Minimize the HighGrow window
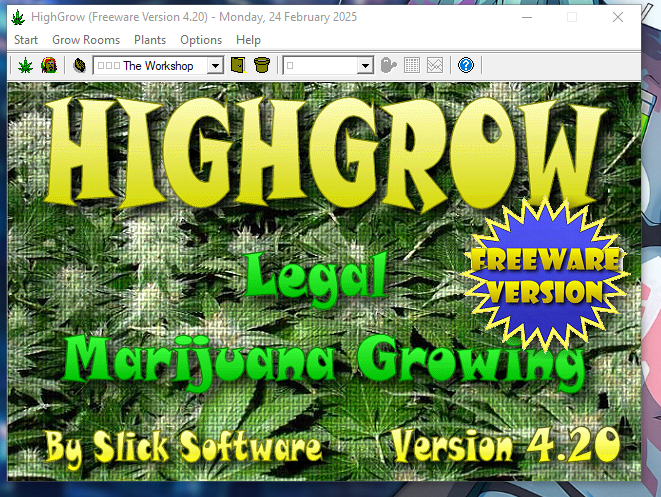This screenshot has height=497, width=661. (527, 17)
